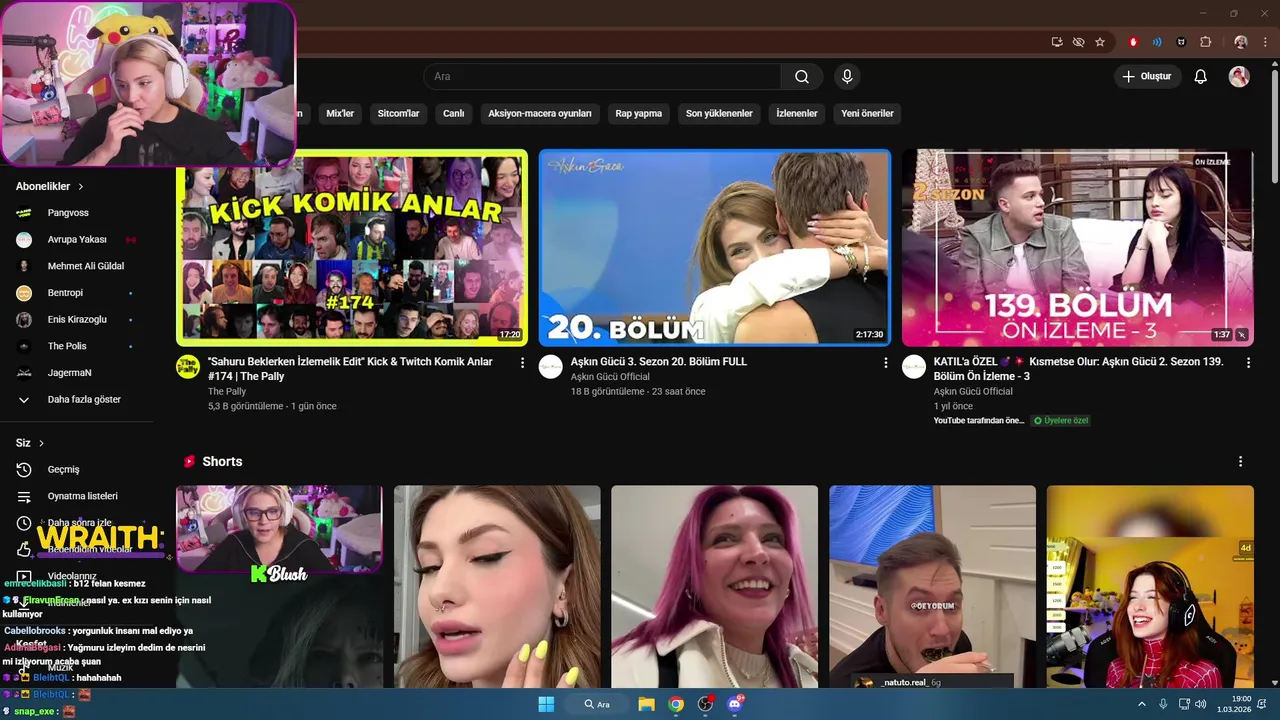The image size is (1280, 720).
Task: Expand the Siz section chevron
Action: (x=41, y=443)
